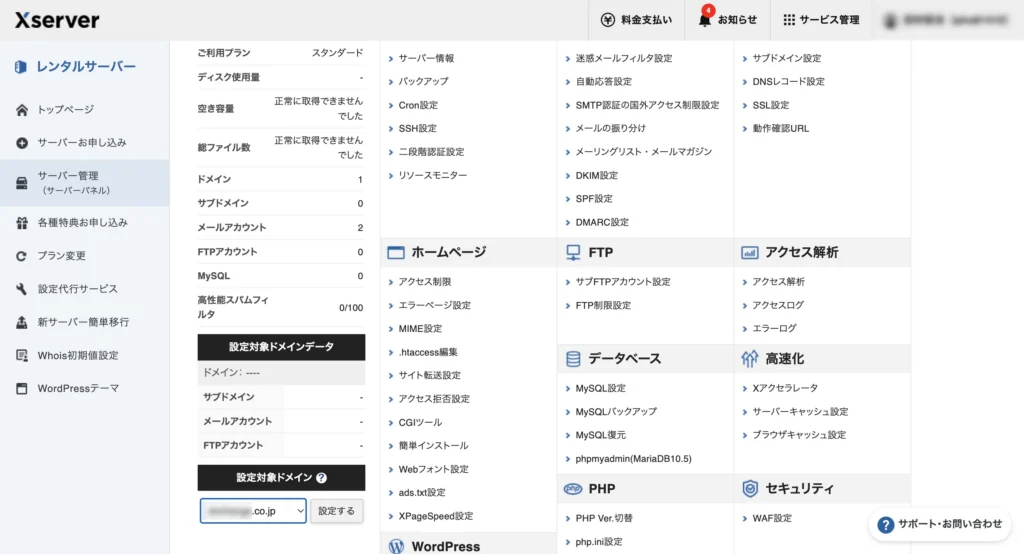Click the home icon for Top Page

pos(21,109)
